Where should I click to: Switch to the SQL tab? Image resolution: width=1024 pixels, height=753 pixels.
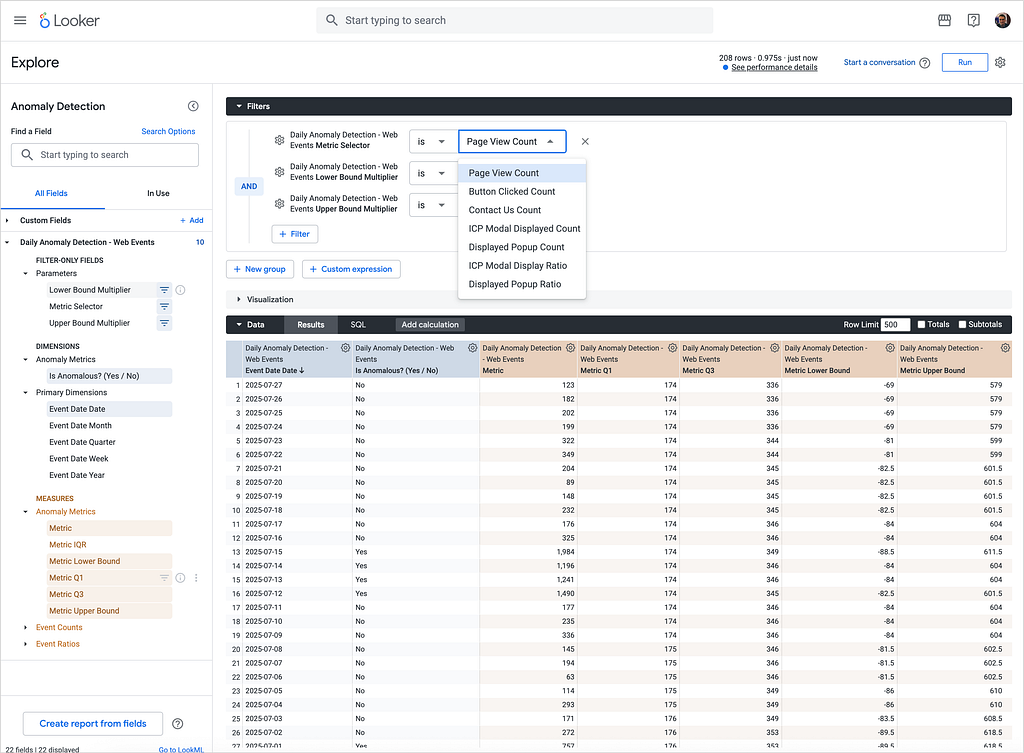(x=358, y=325)
